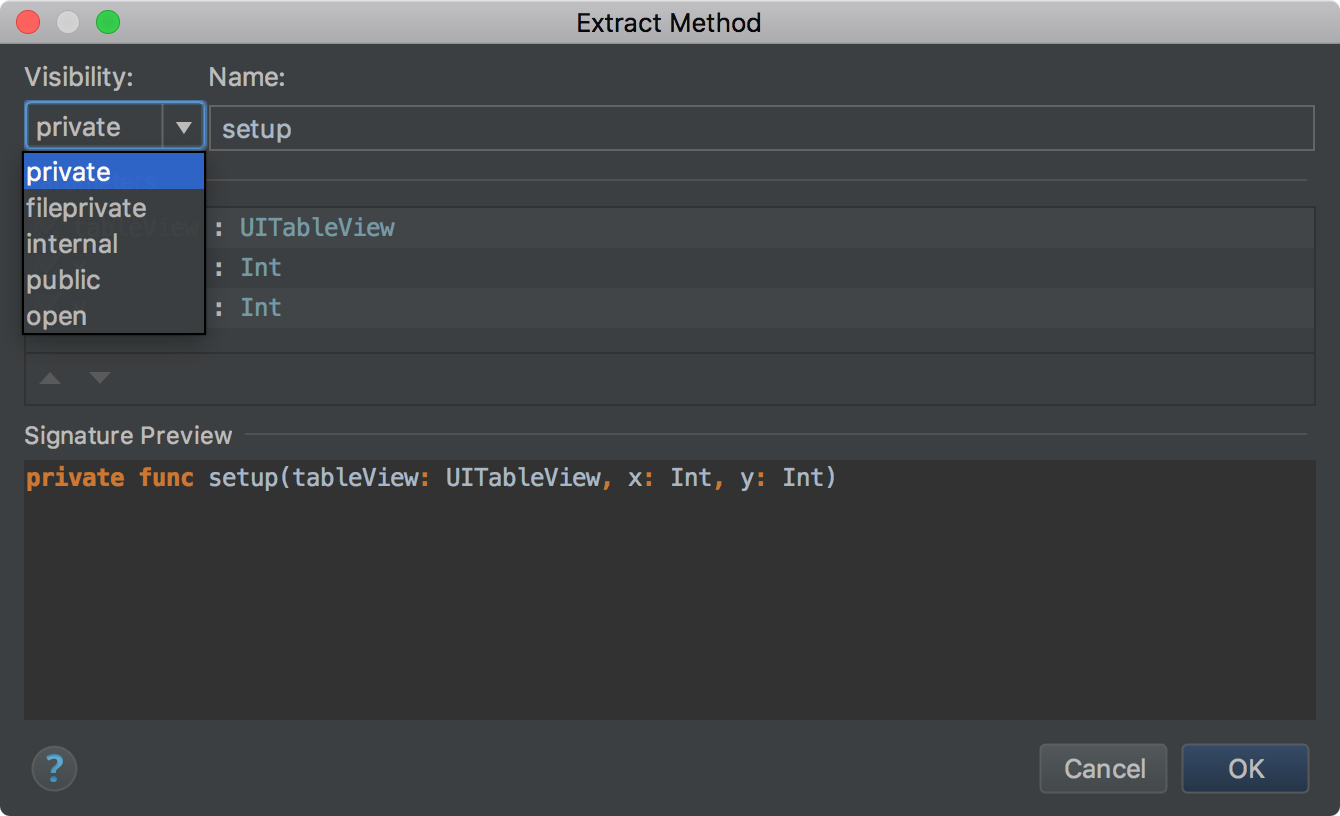Screen dimensions: 1340x816
Task: Click the move parameter up arrow
Action: [x=50, y=378]
